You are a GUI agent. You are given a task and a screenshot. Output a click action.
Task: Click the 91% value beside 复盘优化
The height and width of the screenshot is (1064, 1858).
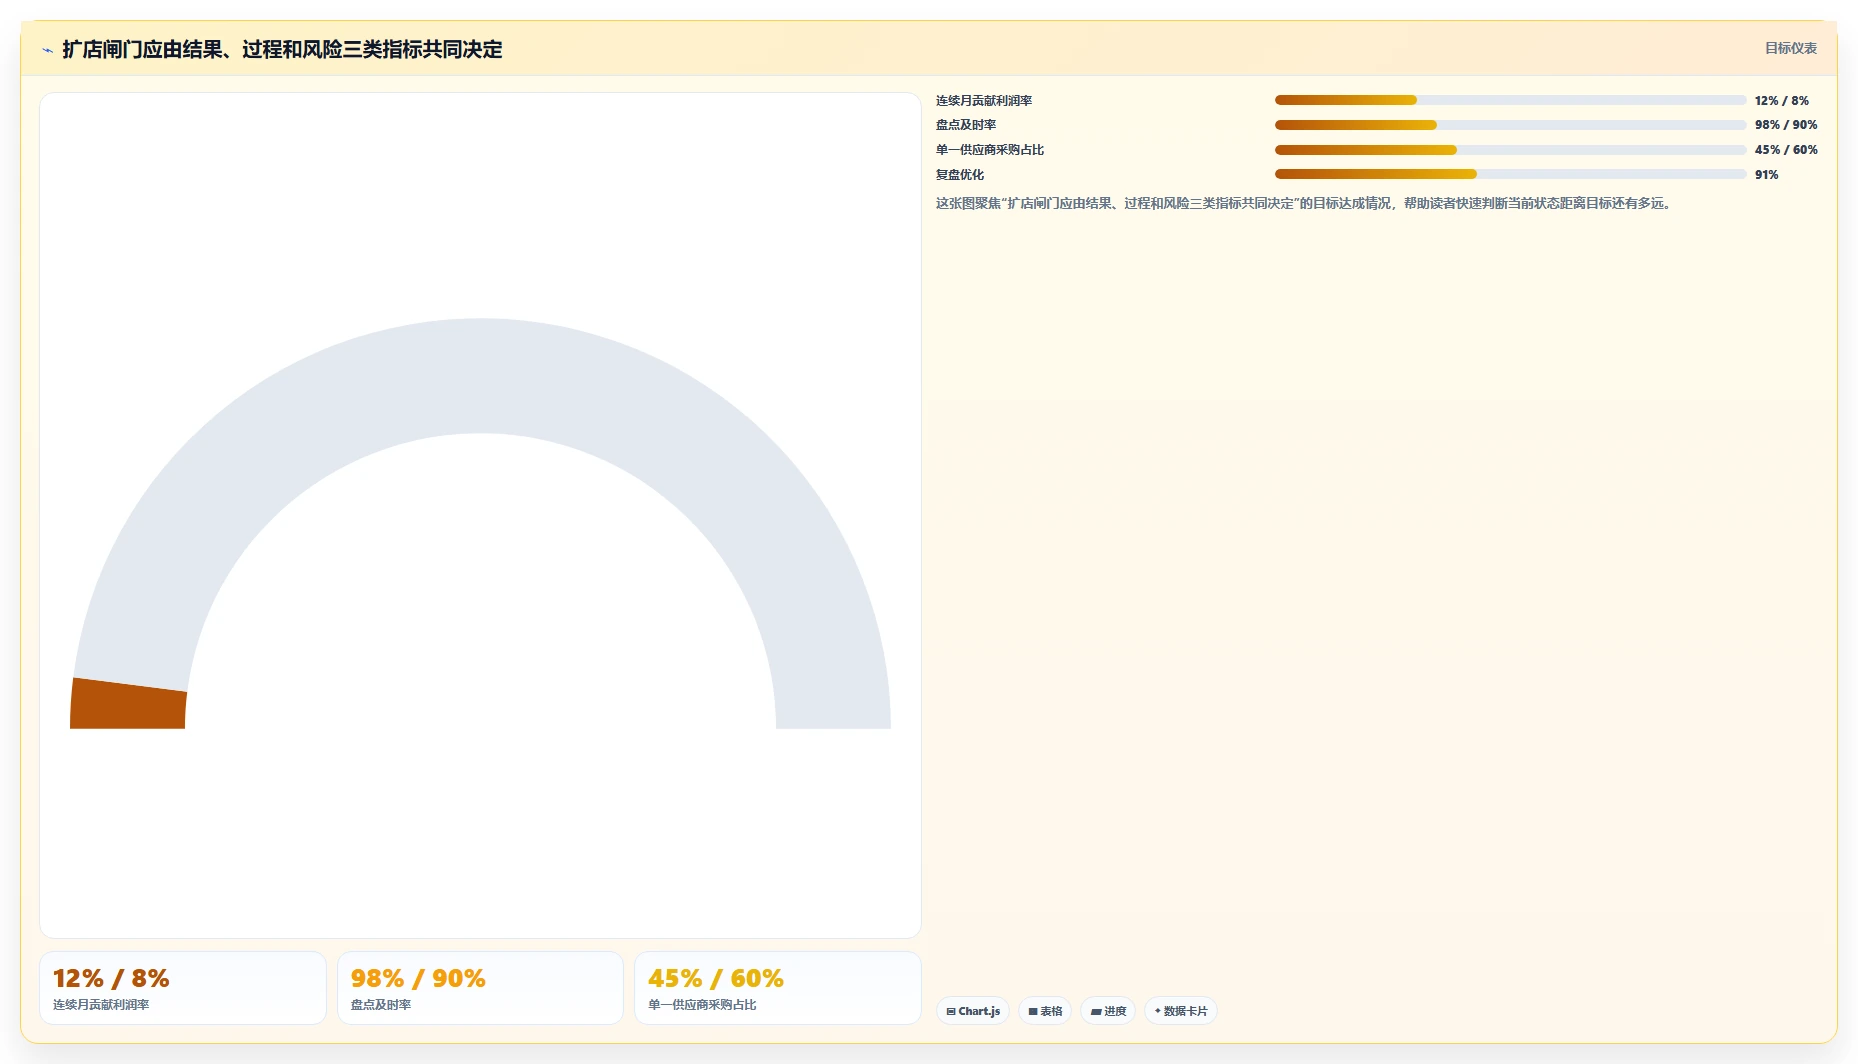[x=1767, y=175]
